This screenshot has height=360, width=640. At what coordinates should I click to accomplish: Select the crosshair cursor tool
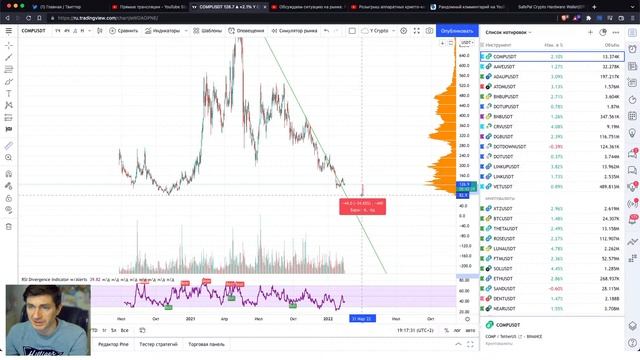9,45
